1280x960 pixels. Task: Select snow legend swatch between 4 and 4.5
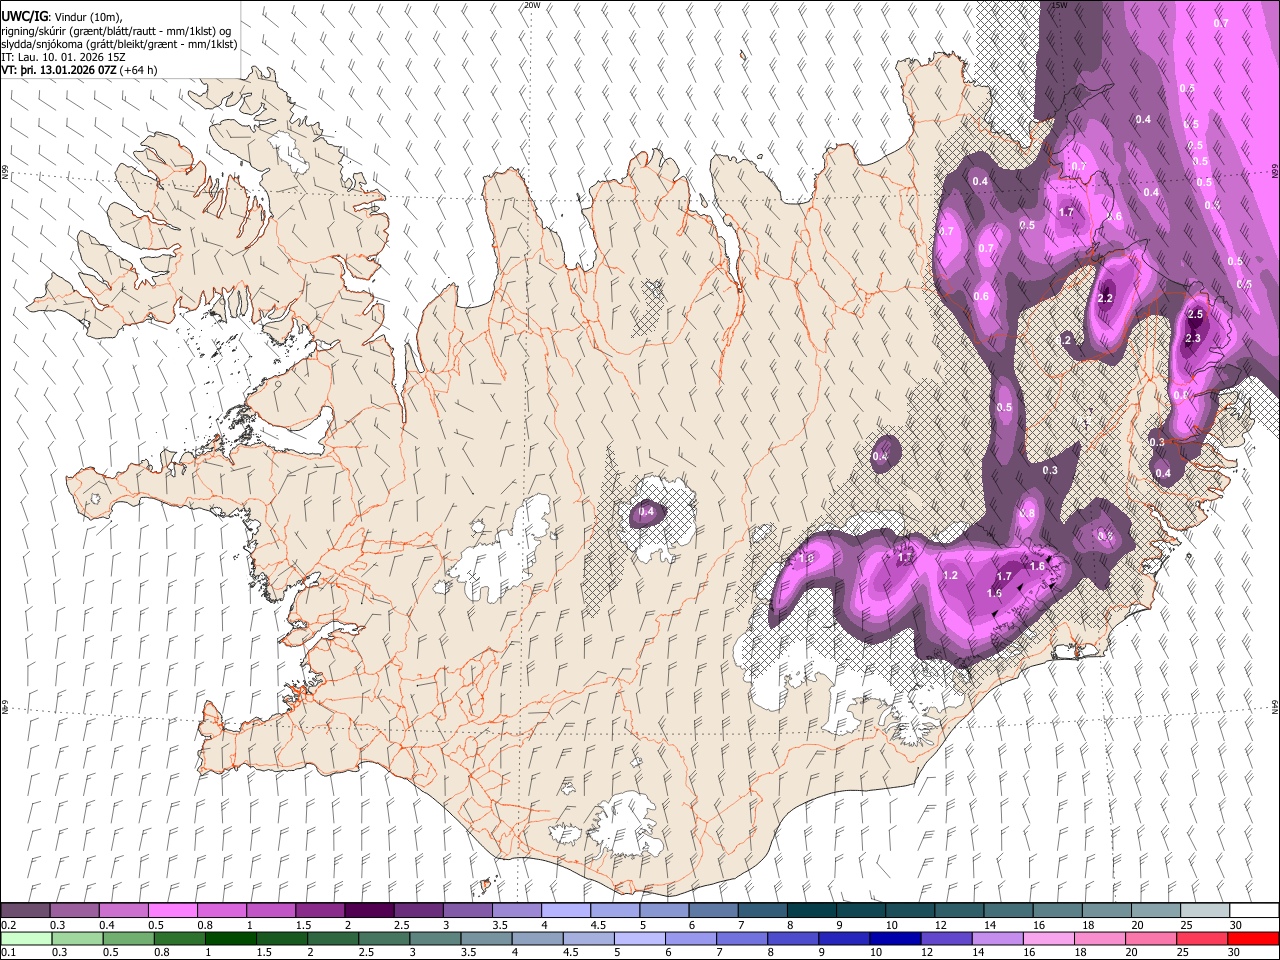pos(566,910)
